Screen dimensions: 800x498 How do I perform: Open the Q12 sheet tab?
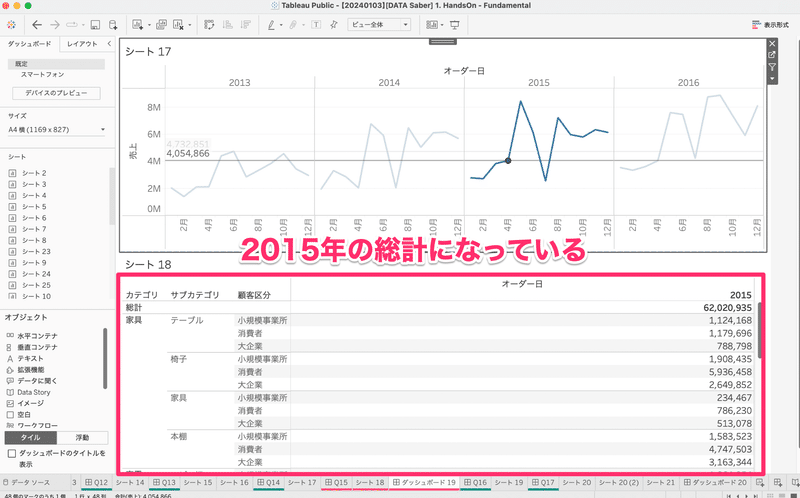click(96, 482)
